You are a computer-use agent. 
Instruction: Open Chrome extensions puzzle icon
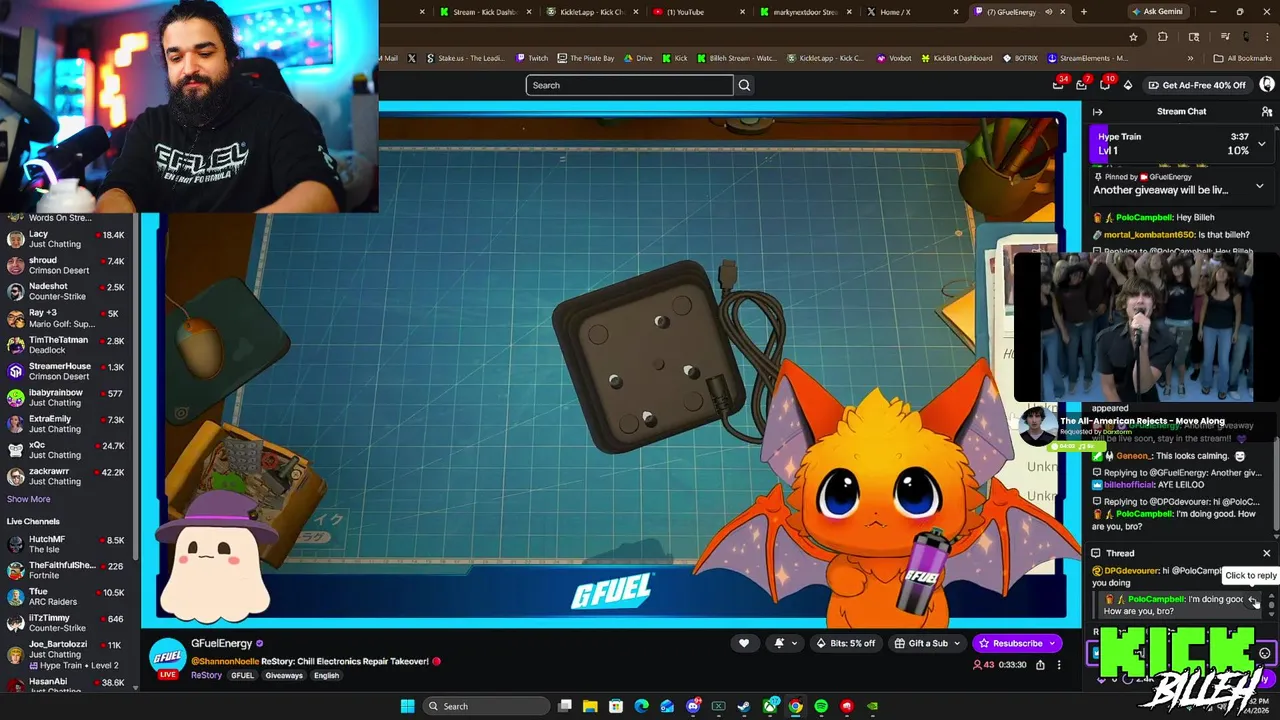tap(1162, 37)
